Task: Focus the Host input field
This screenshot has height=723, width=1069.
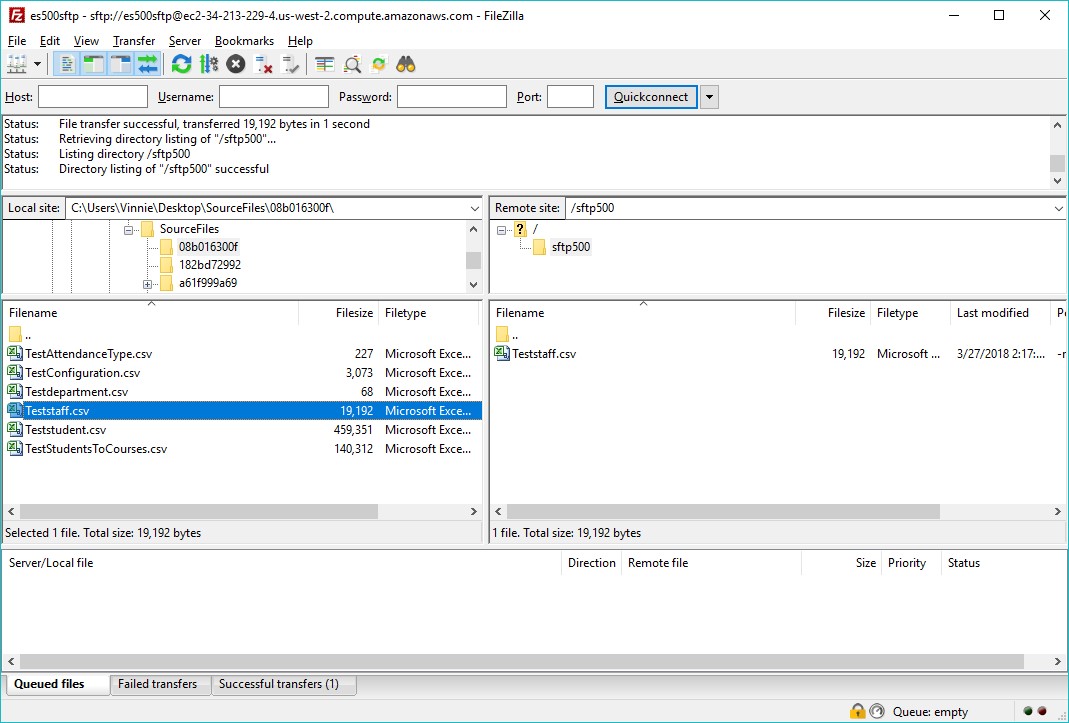Action: click(93, 97)
